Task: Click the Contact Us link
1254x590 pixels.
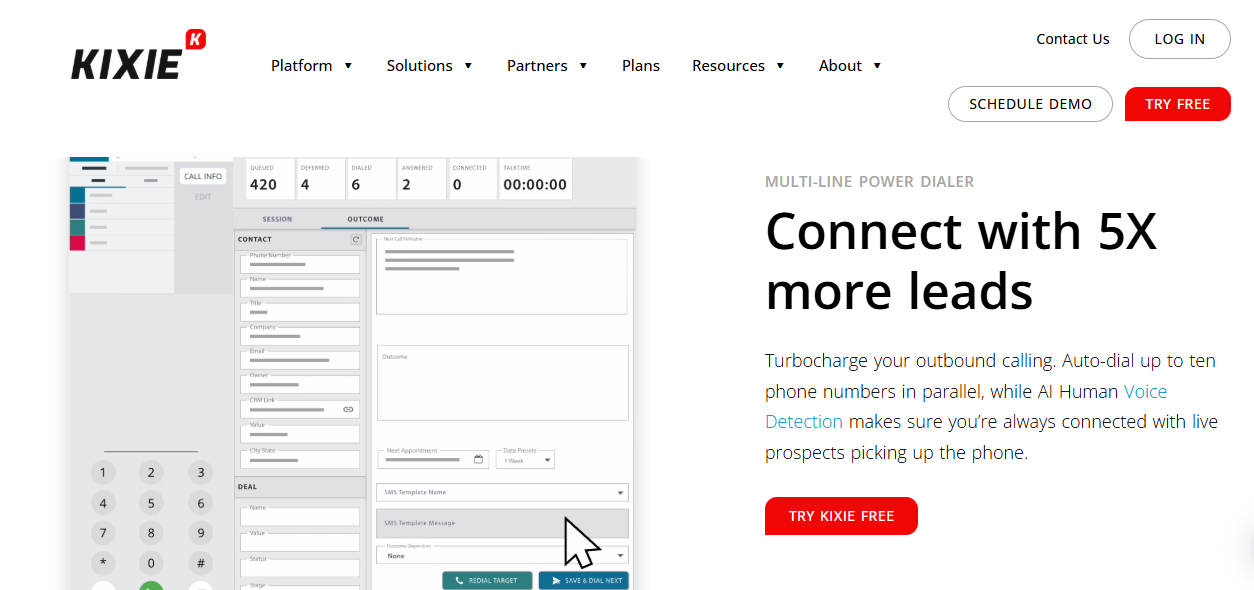Action: point(1072,38)
